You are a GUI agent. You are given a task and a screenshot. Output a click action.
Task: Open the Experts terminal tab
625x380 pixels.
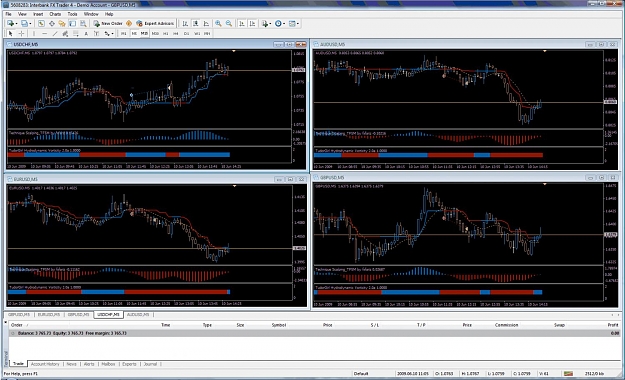coord(129,364)
